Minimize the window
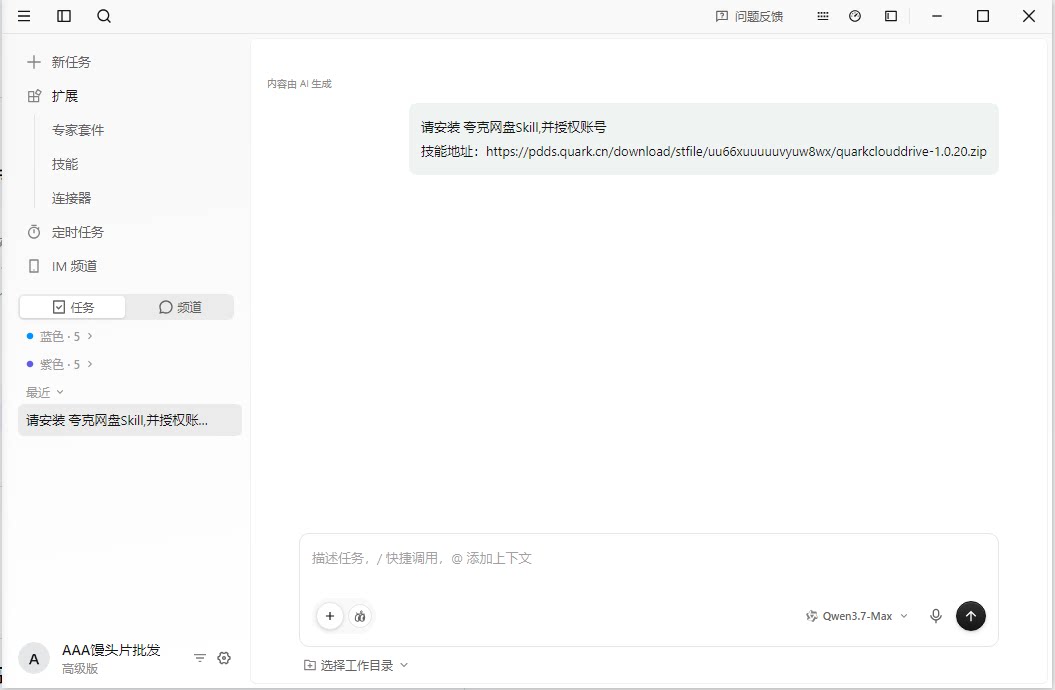 [937, 16]
